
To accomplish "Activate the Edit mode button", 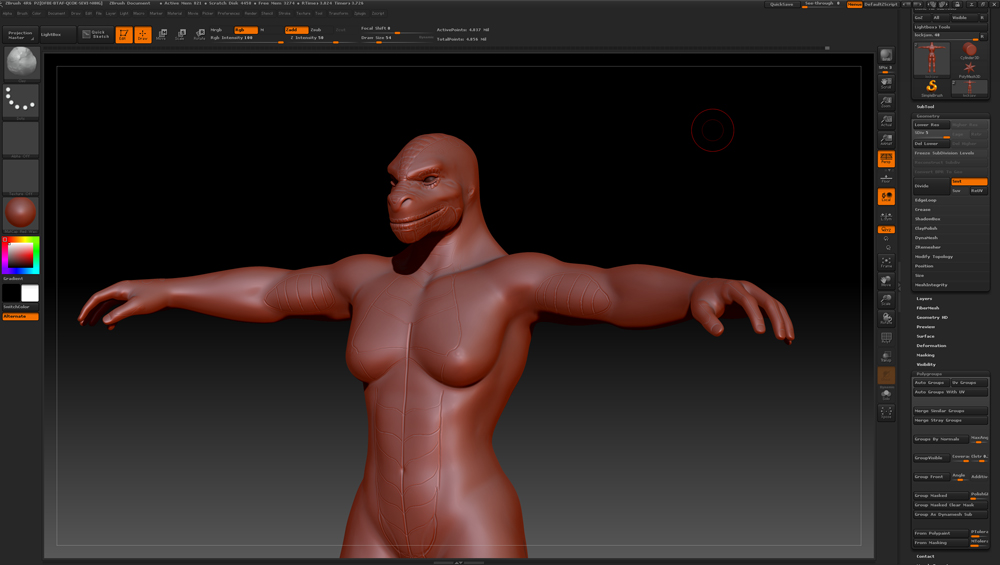I will click(124, 35).
